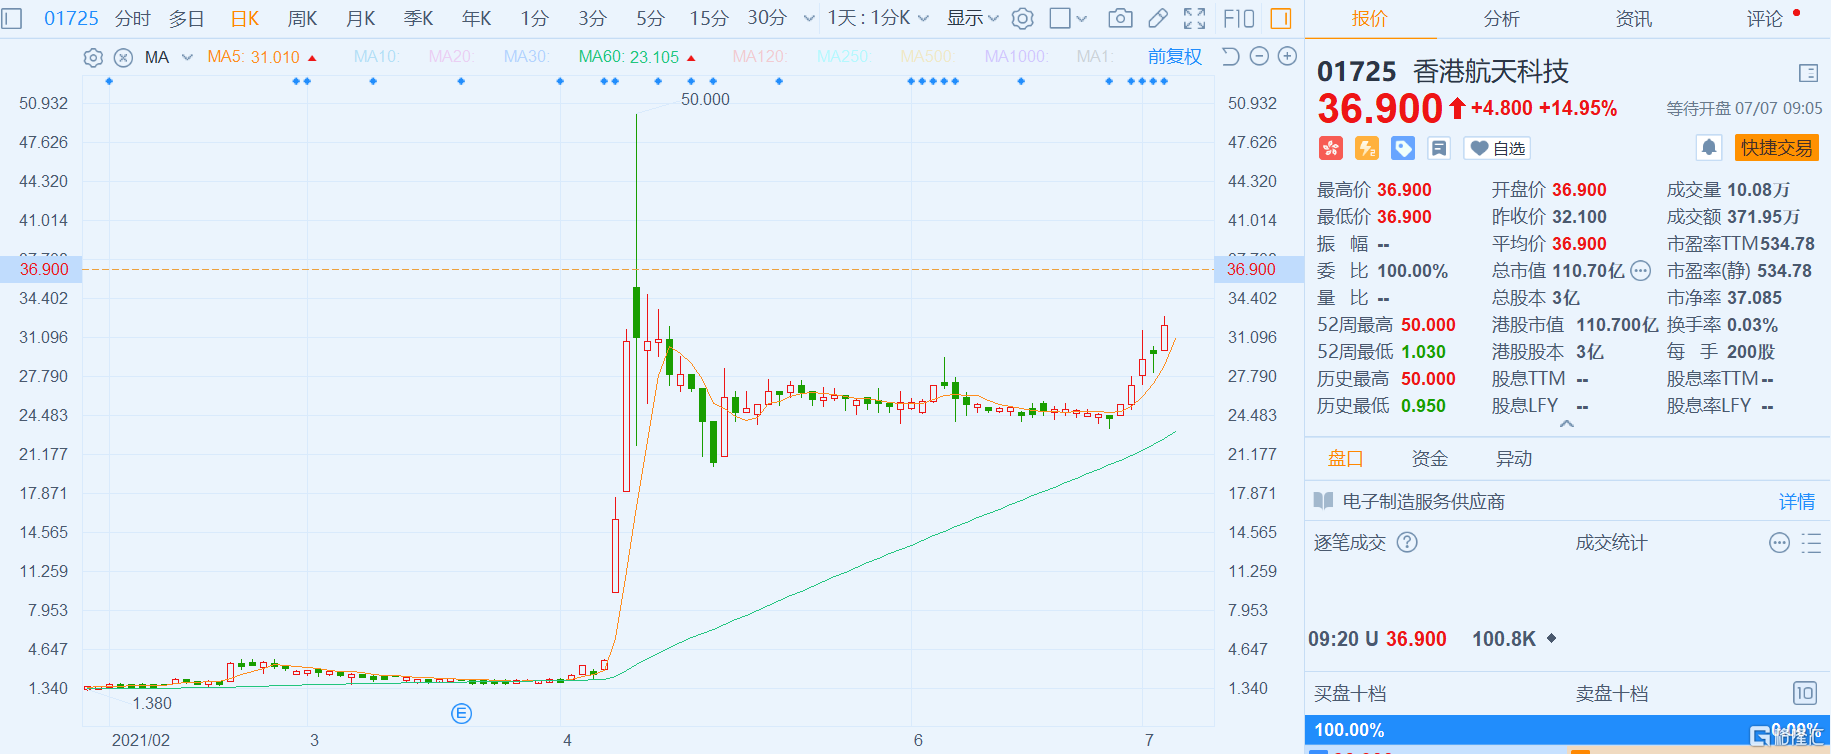Click the 快捷交易 quick trade button
Image resolution: width=1831 pixels, height=754 pixels.
1776,148
